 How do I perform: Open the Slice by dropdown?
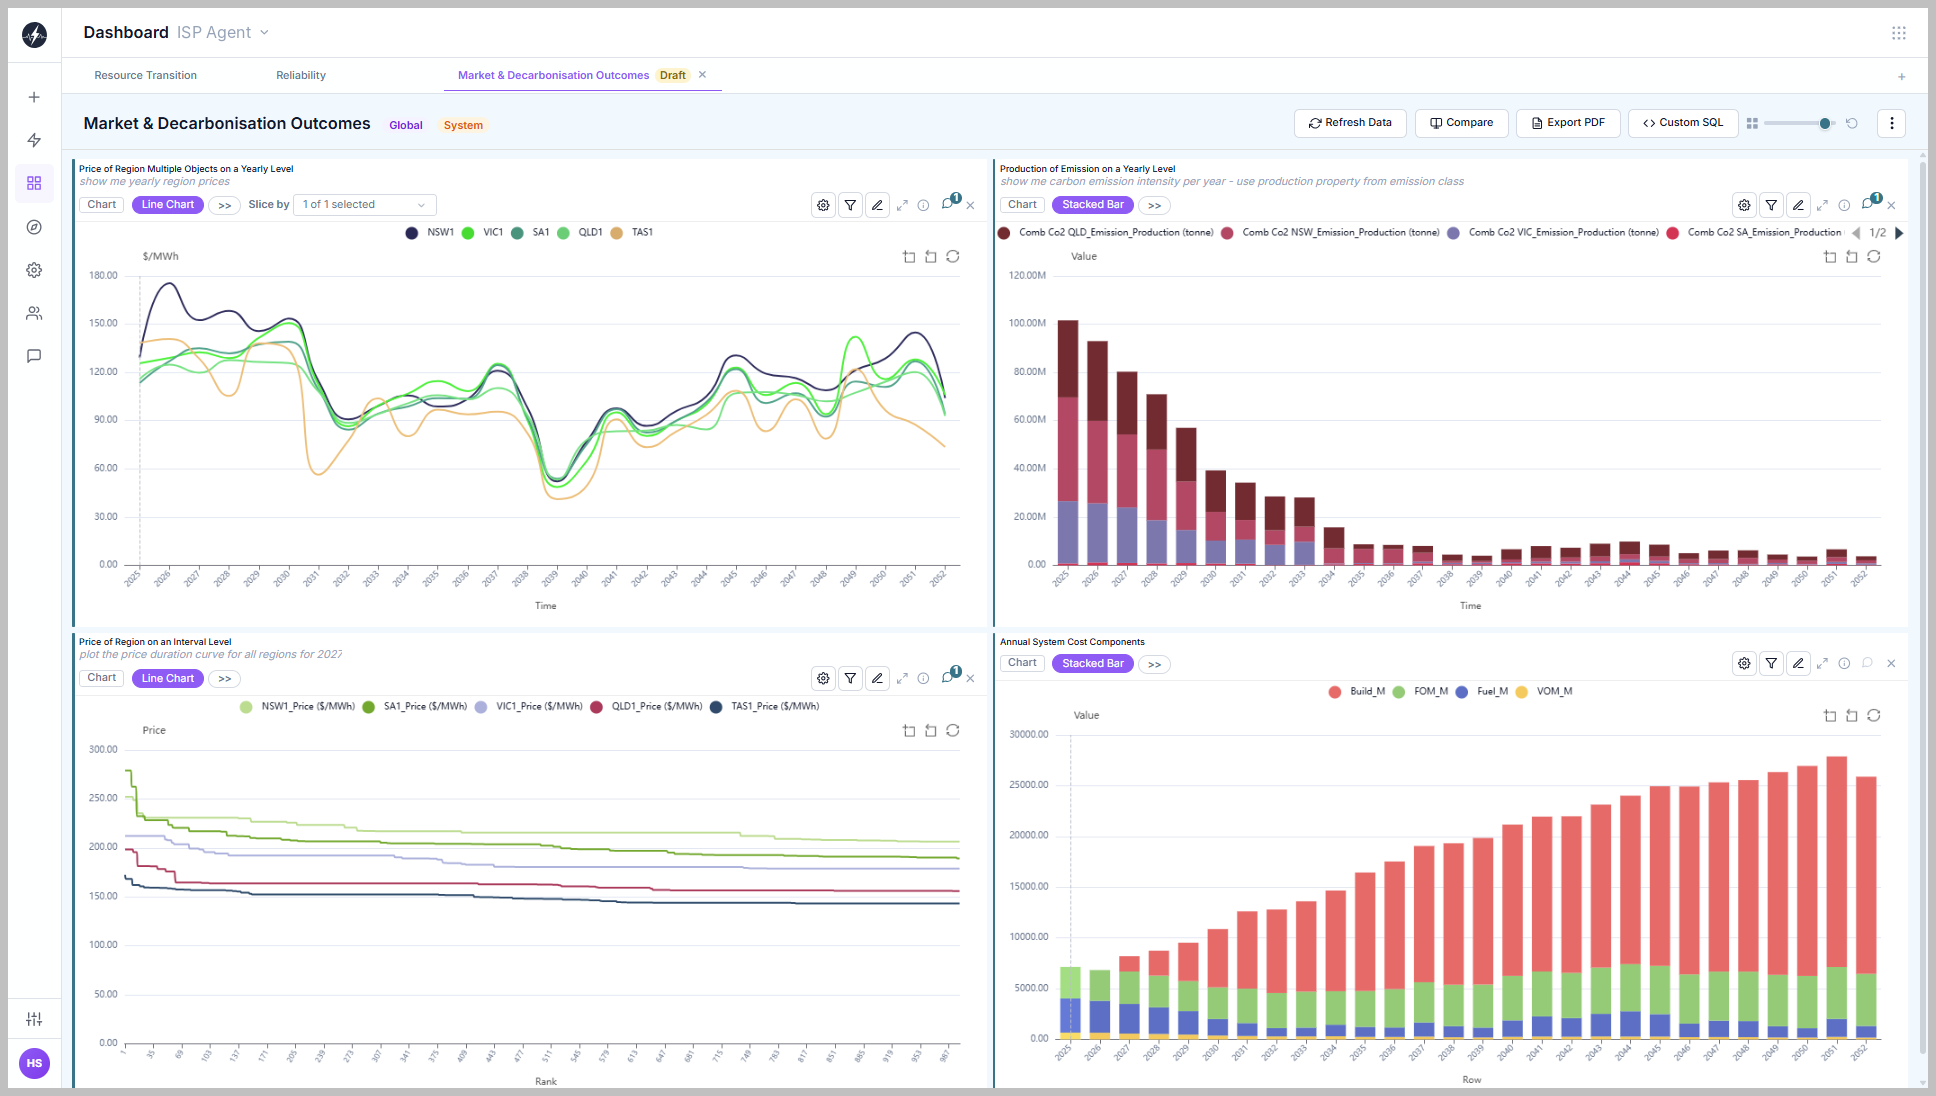tap(365, 205)
